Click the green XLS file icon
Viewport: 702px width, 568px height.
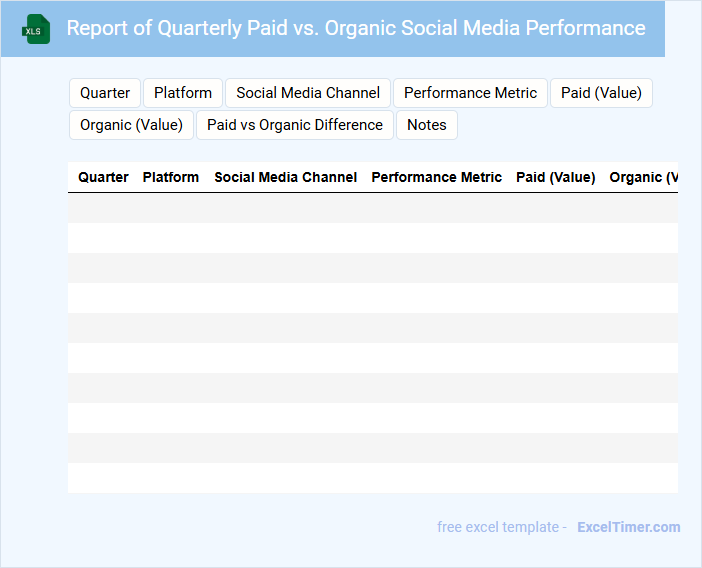click(x=37, y=29)
